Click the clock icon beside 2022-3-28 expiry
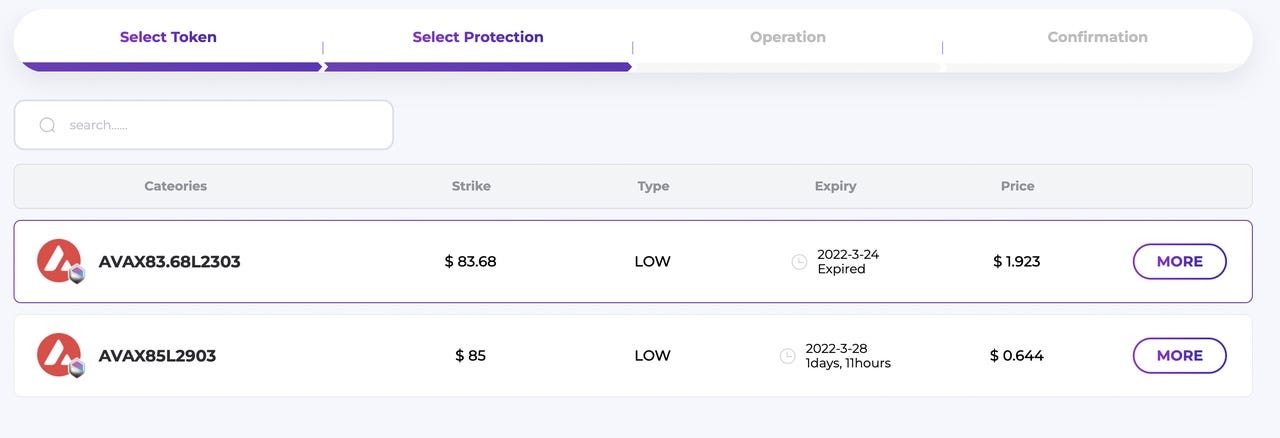Viewport: 1280px width, 438px height. pyautogui.click(x=787, y=356)
